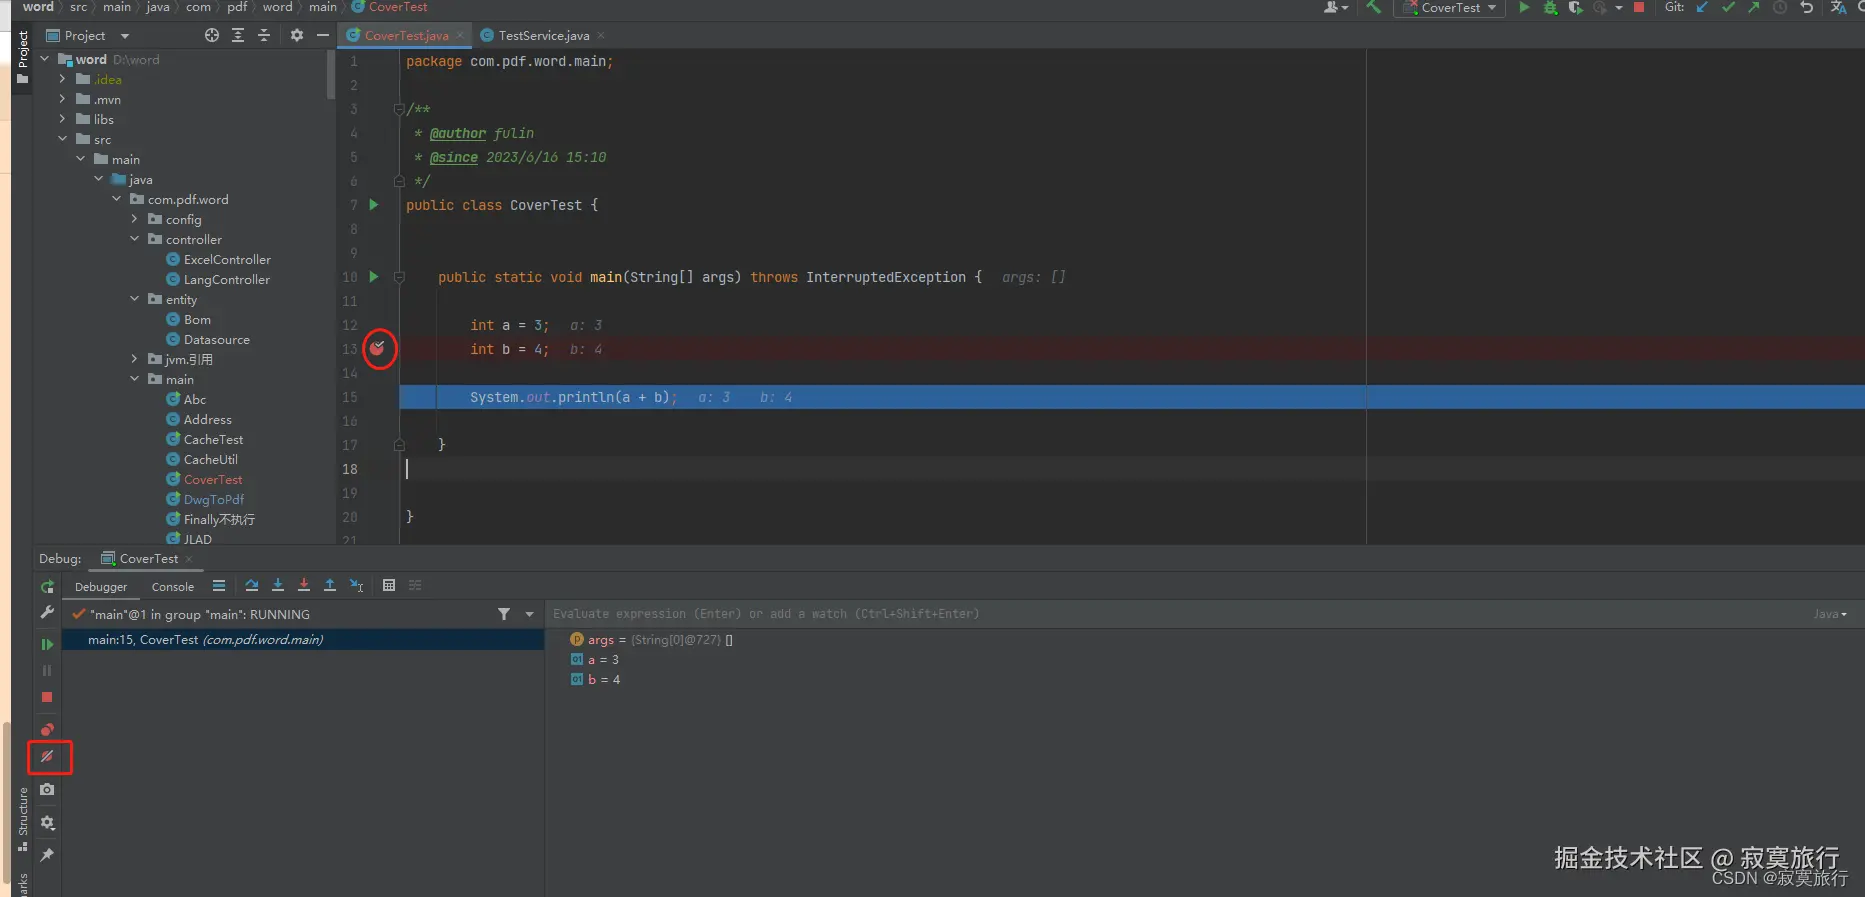Click the Step Into debugger icon

coord(278,586)
